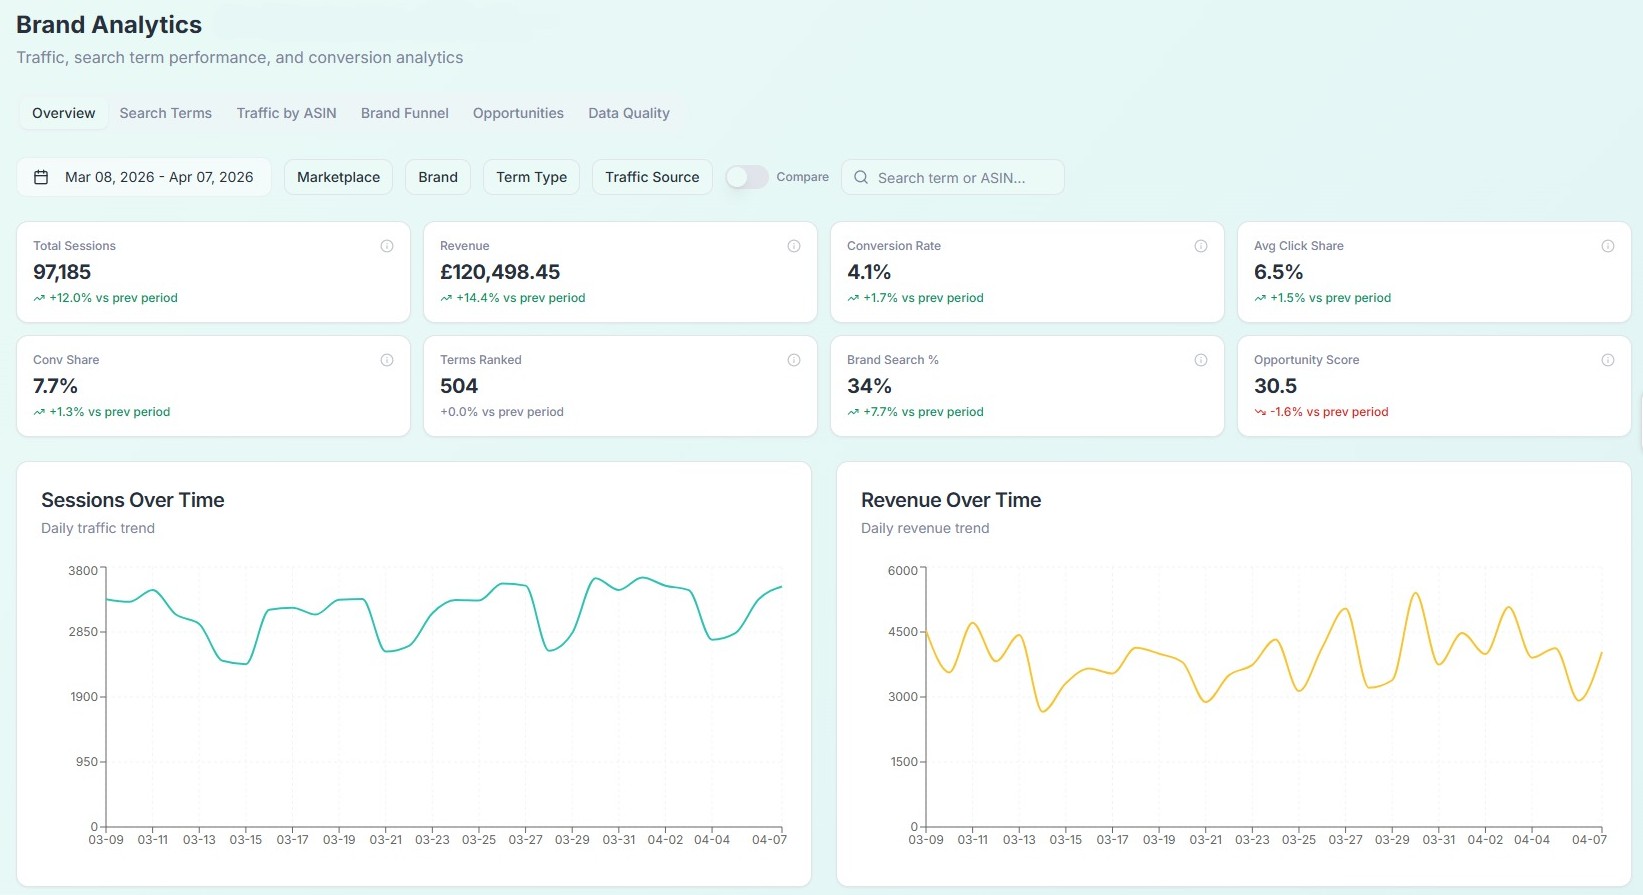Select the Overview tab

(x=64, y=113)
